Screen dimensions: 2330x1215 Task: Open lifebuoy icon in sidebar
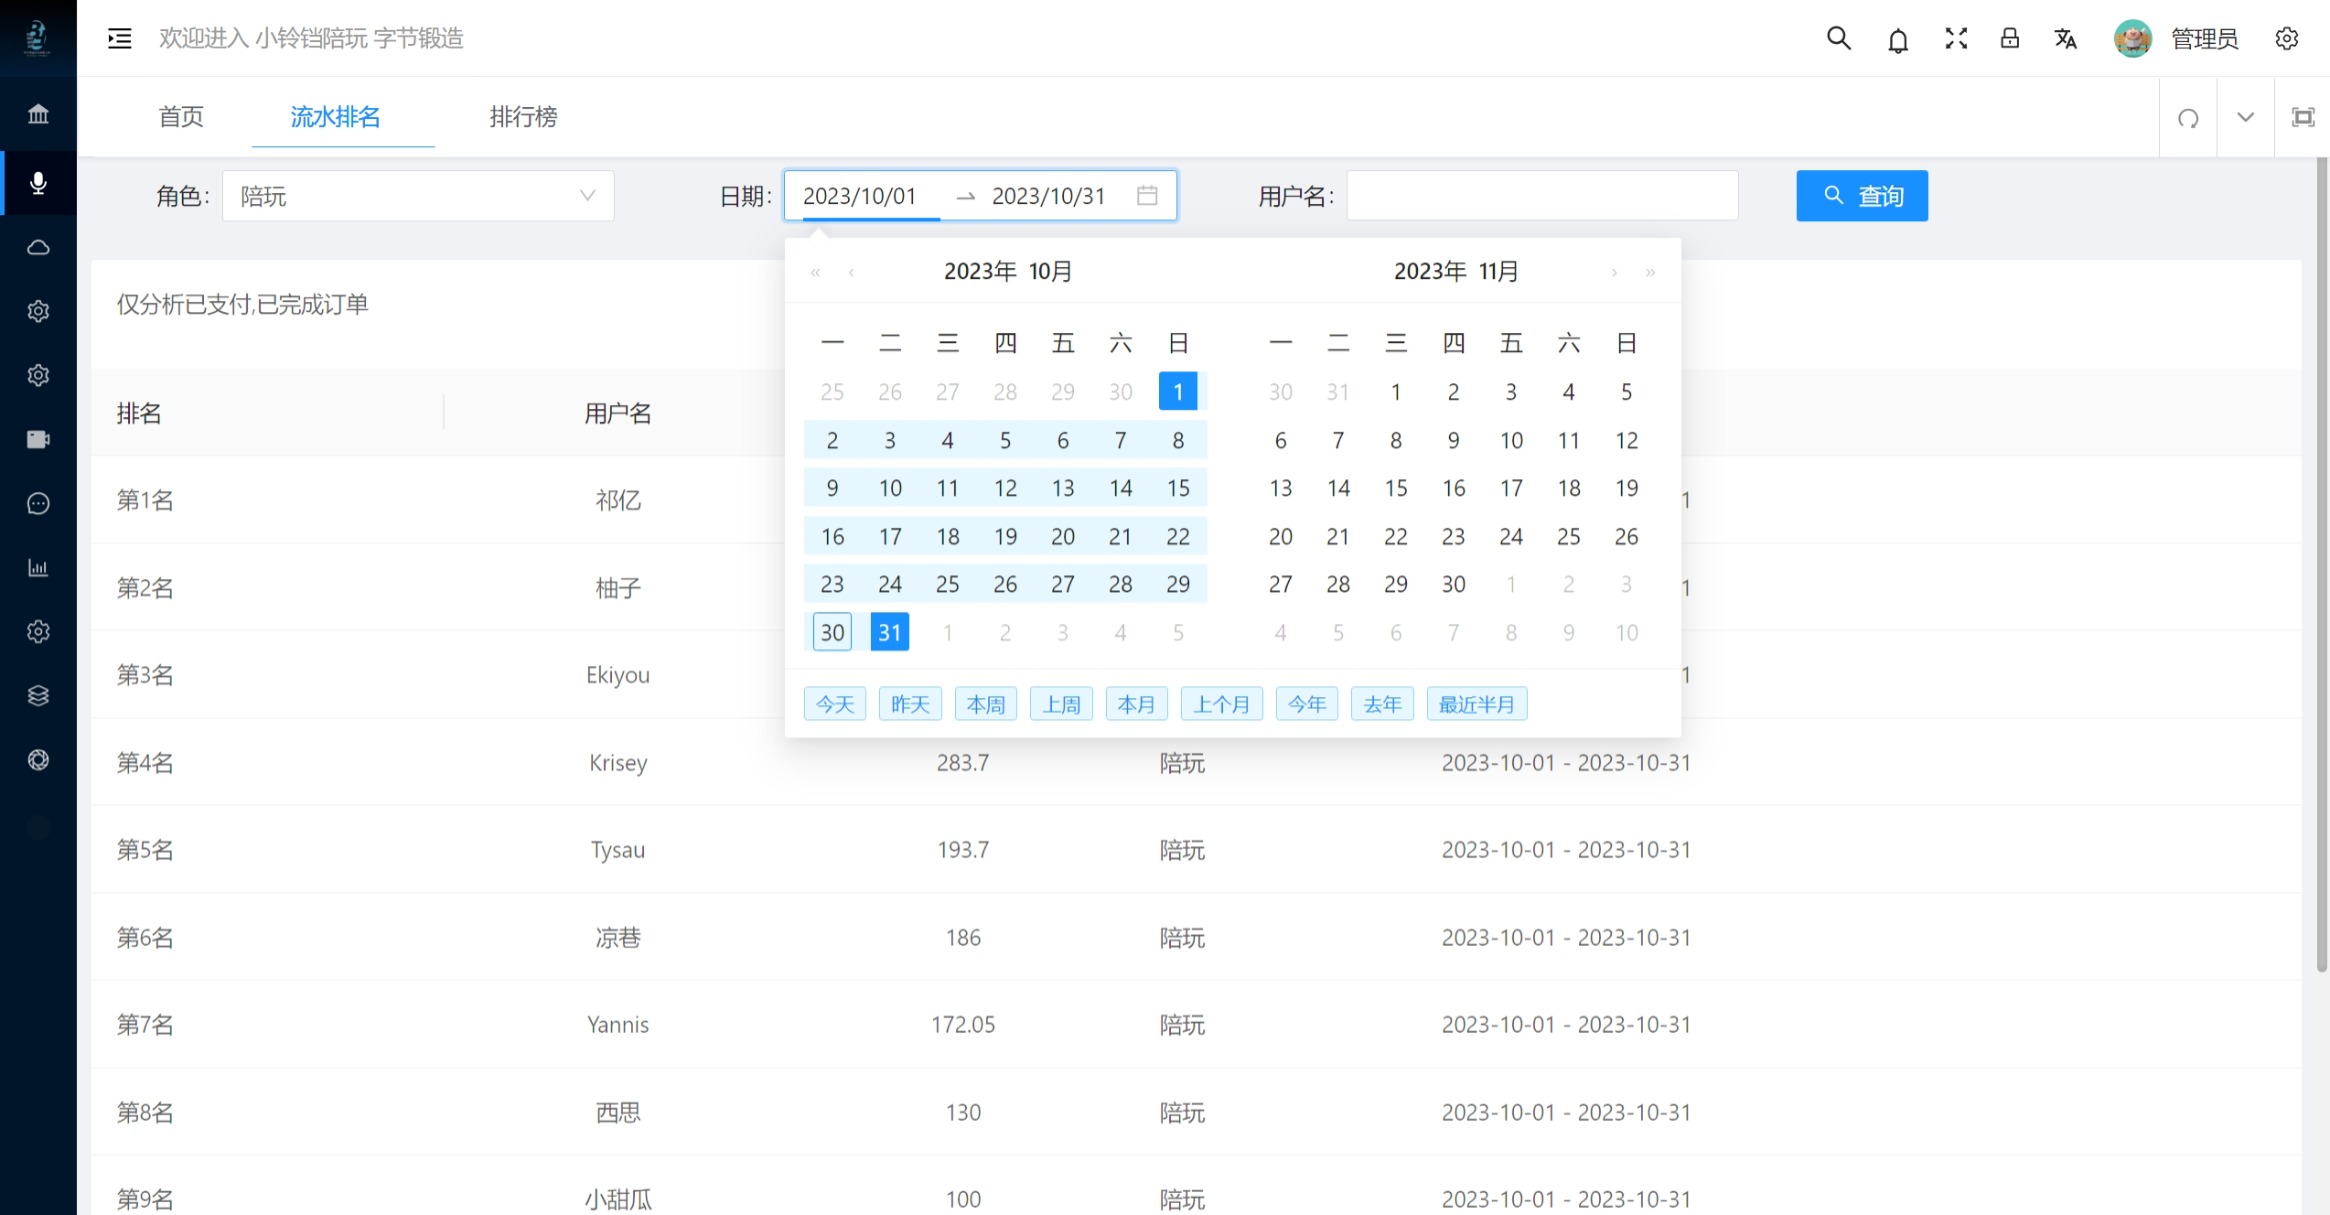(38, 759)
